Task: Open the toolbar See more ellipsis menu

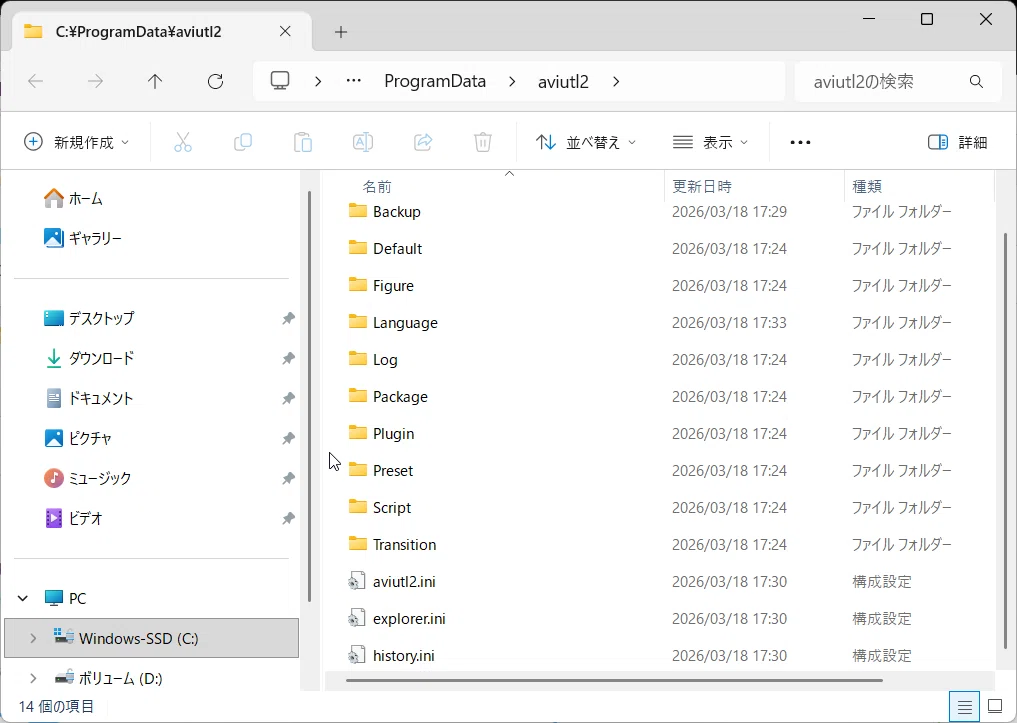Action: tap(800, 143)
